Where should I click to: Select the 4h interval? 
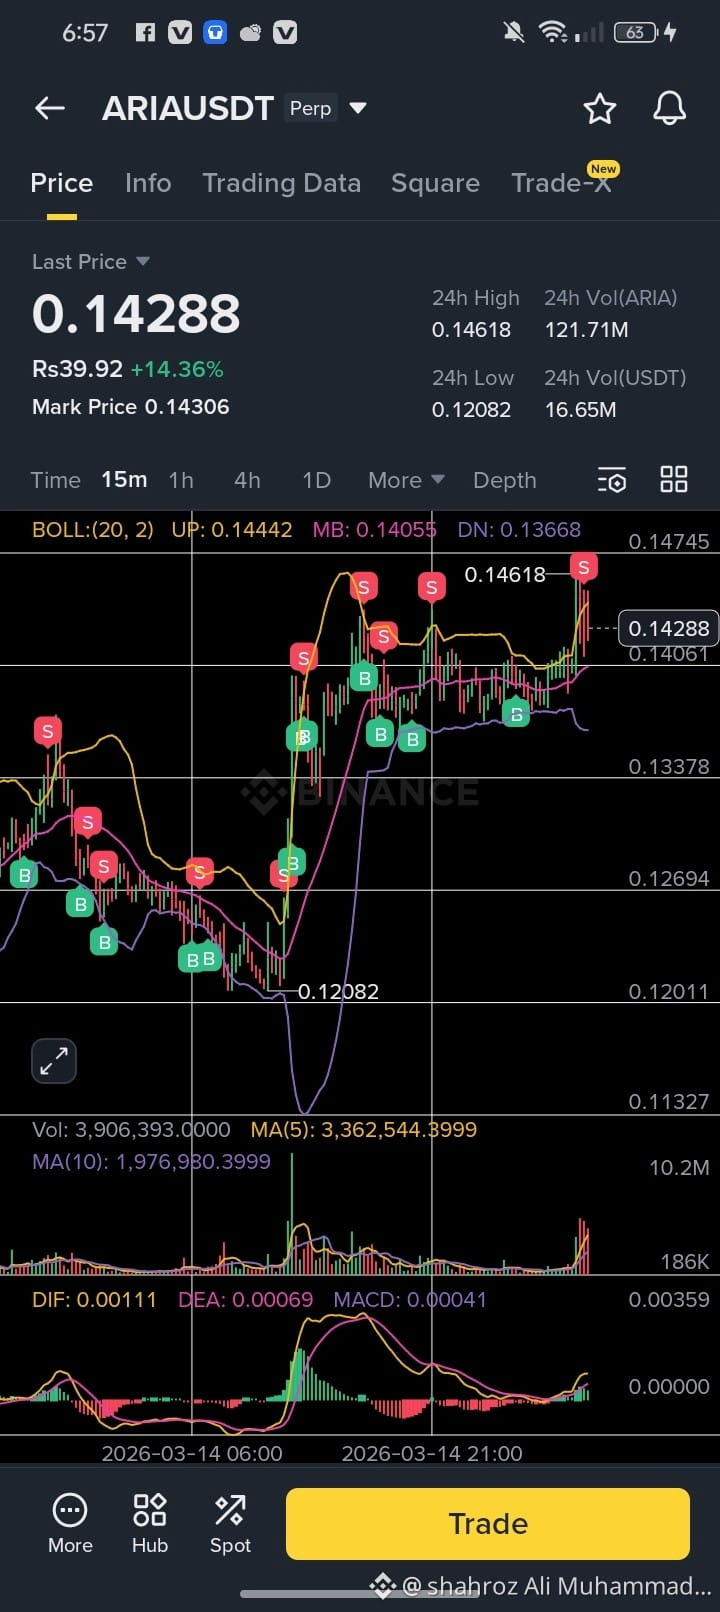tap(247, 480)
